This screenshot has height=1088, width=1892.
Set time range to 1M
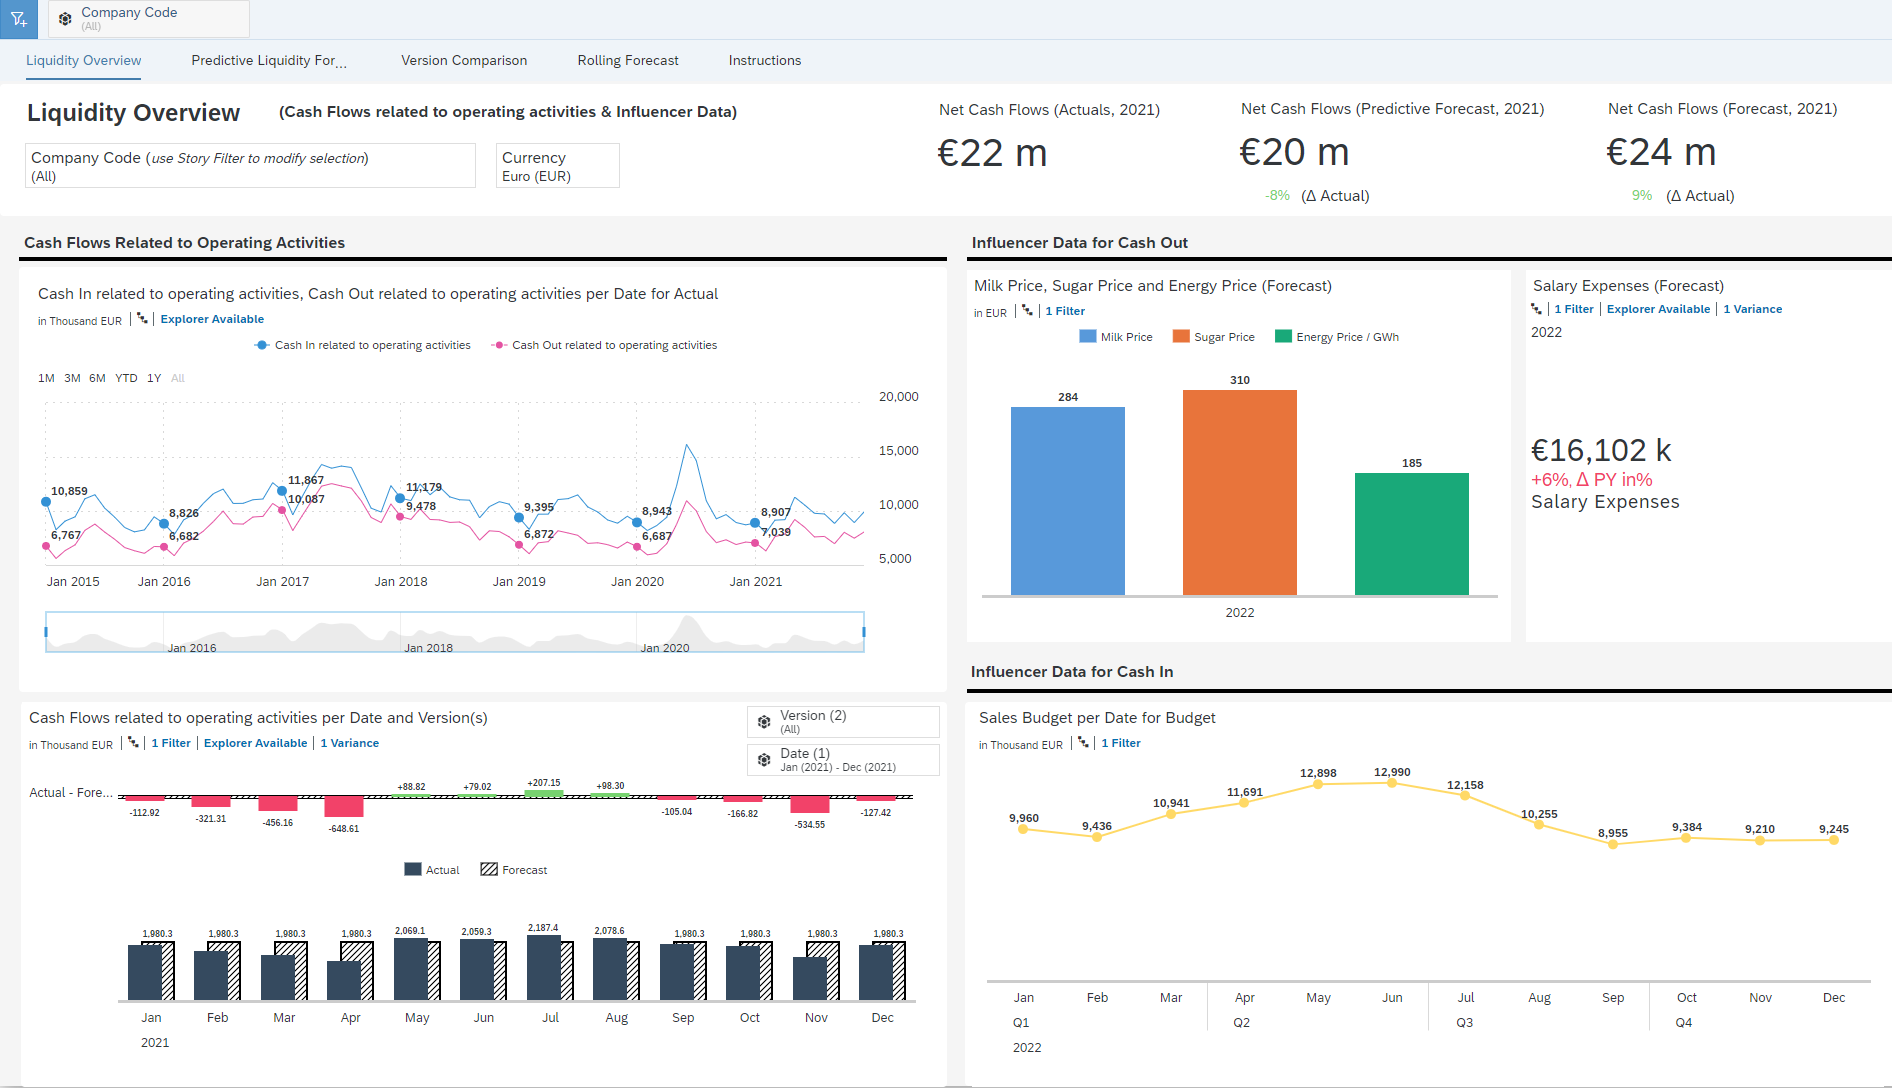point(46,378)
